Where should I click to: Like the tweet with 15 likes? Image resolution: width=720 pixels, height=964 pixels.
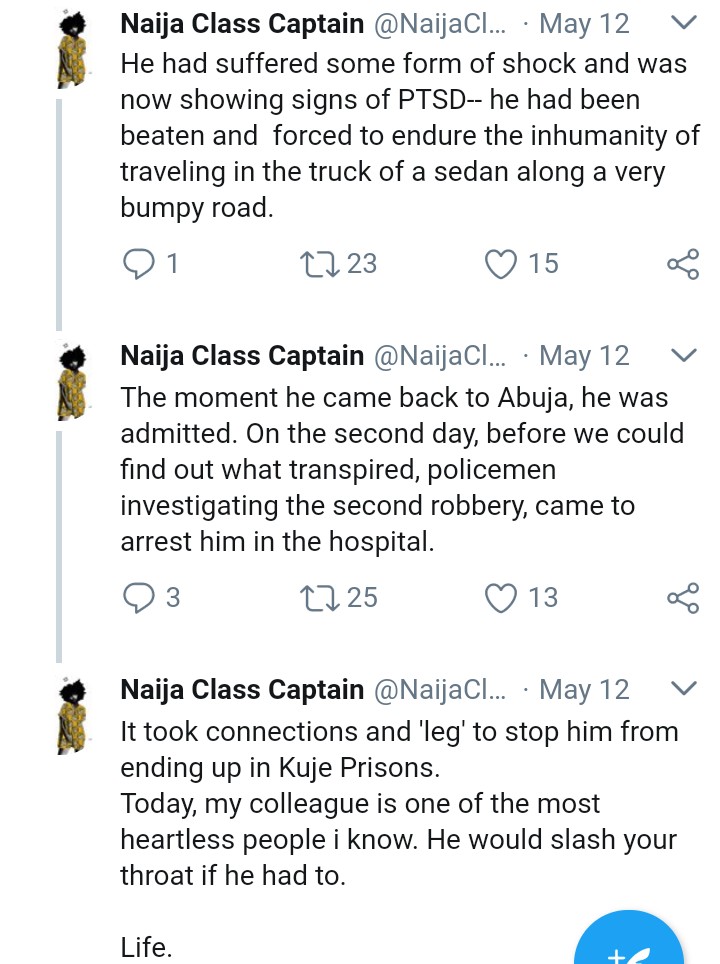pos(500,264)
